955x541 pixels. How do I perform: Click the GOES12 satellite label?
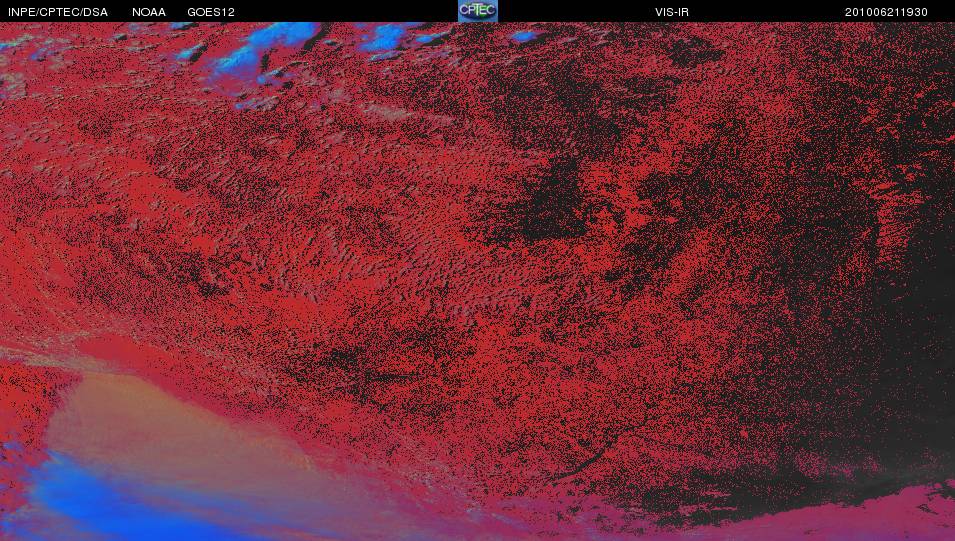tap(211, 12)
